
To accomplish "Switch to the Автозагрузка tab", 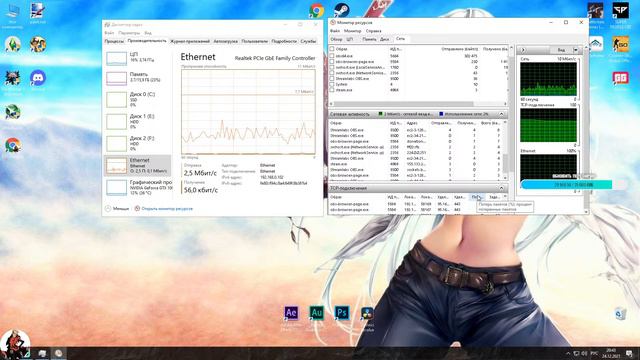I will pyautogui.click(x=225, y=41).
